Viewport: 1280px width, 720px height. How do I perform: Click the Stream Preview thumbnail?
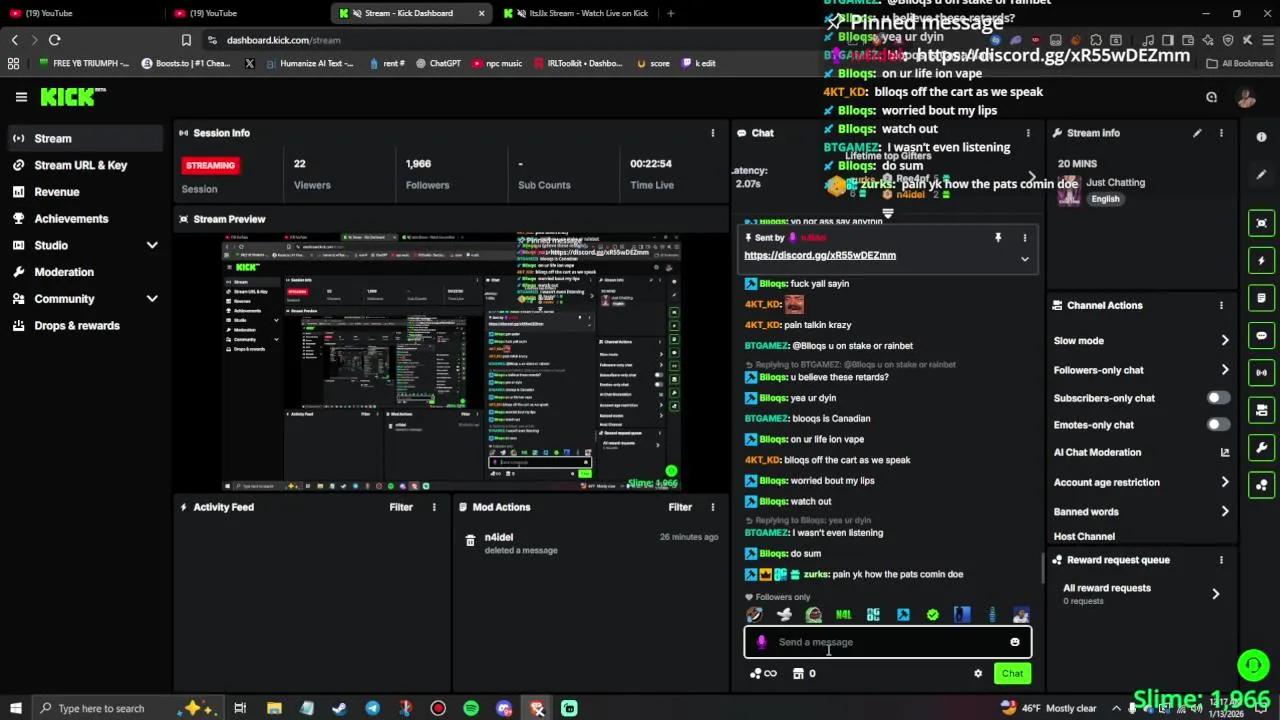coord(451,362)
